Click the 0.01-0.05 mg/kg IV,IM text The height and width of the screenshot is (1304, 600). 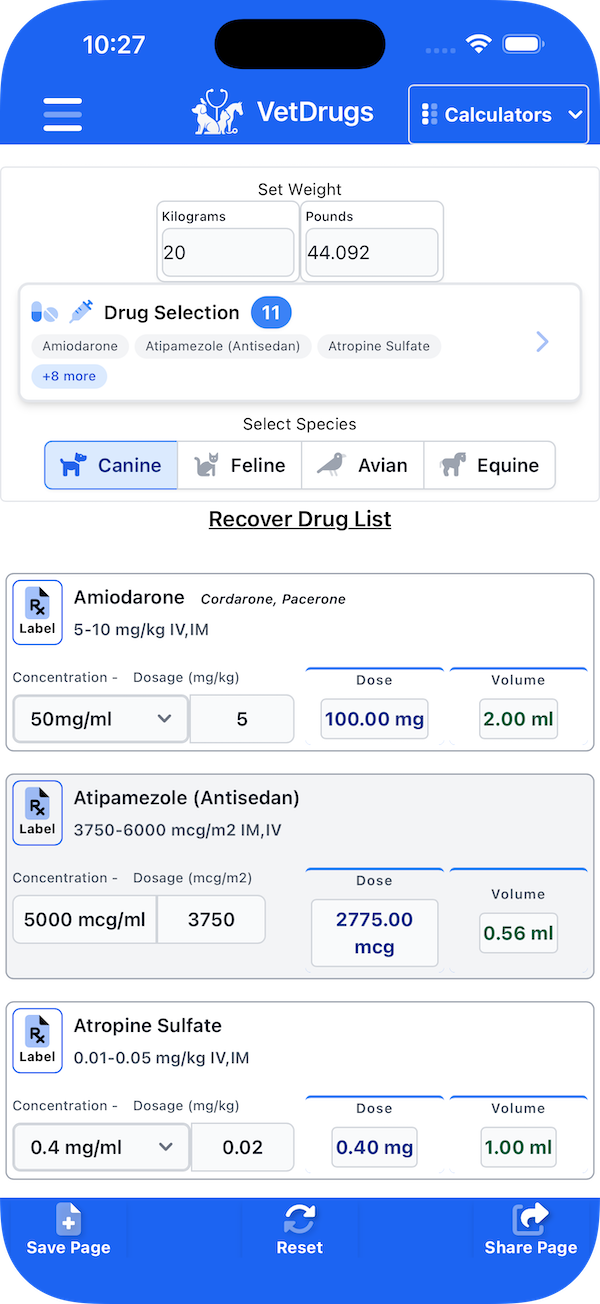162,1058
